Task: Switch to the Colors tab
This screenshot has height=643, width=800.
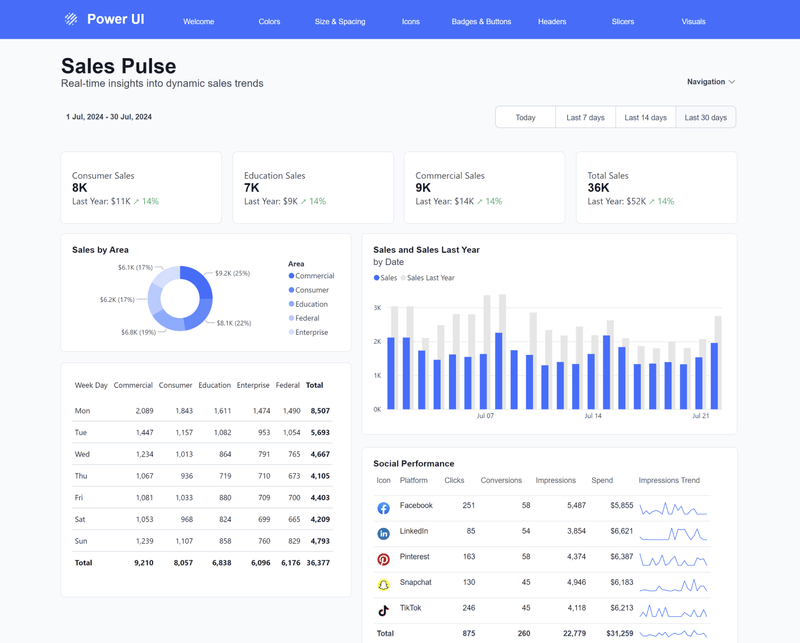Action: (268, 20)
